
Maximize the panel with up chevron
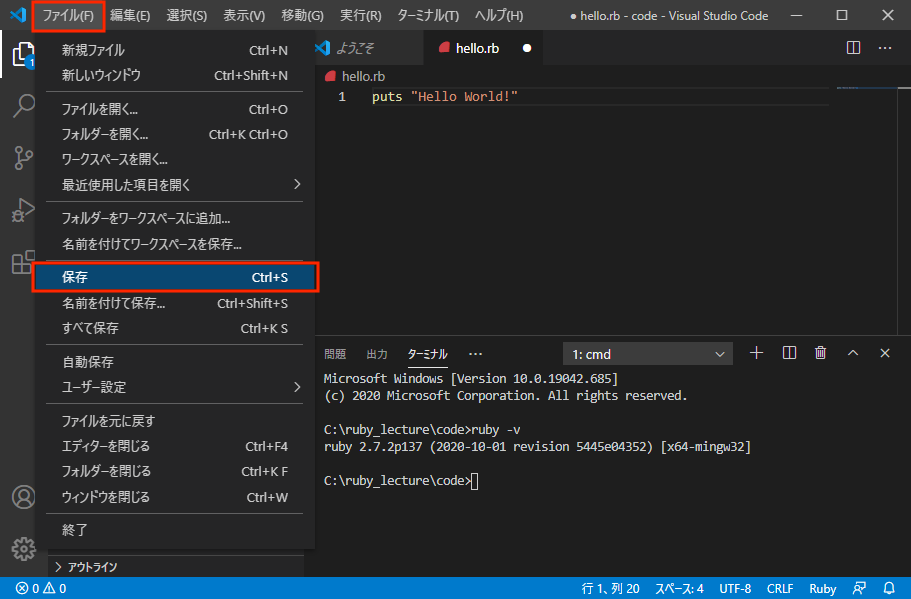coord(852,353)
